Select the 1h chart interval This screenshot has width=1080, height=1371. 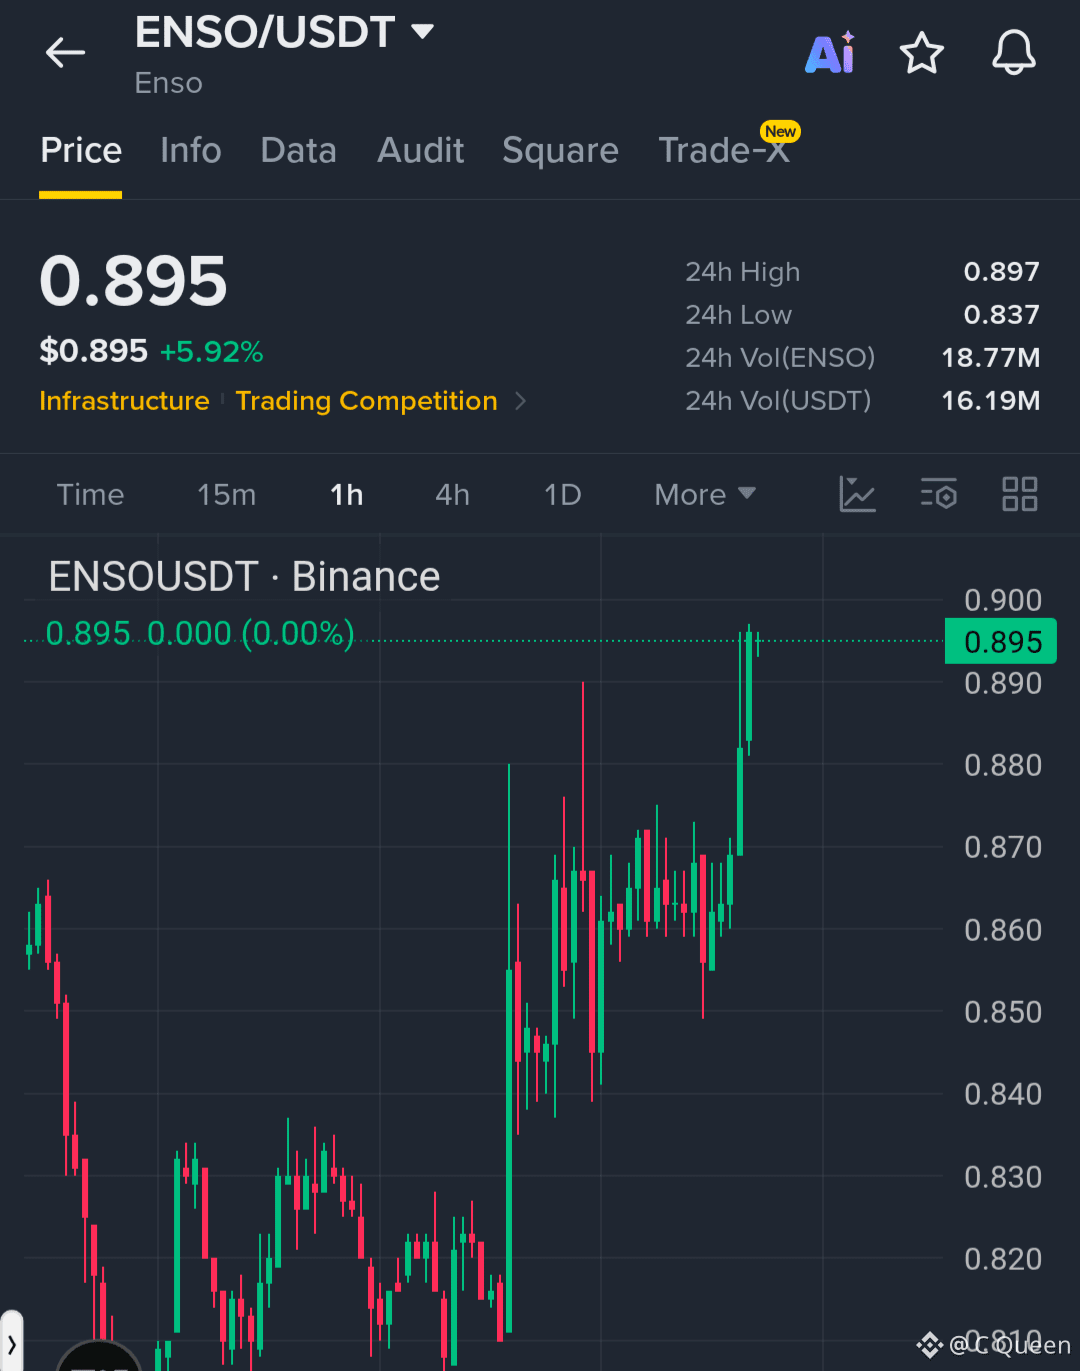[347, 494]
